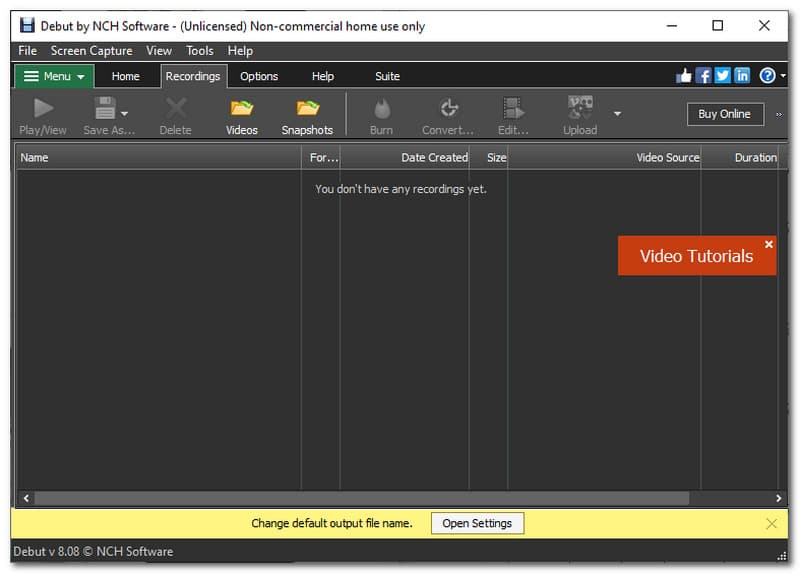Click the thumbs-up like icon
Image resolution: width=800 pixels, height=574 pixels.
coord(684,76)
